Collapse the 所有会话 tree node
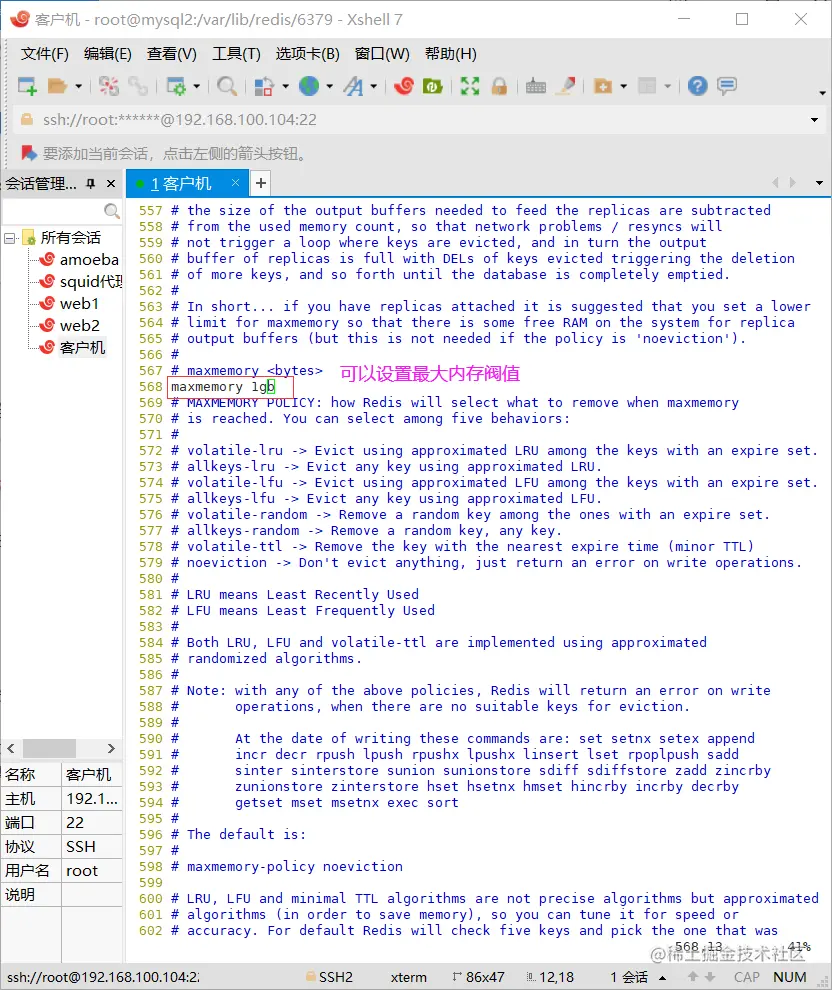Image resolution: width=832 pixels, height=990 pixels. pos(9,238)
